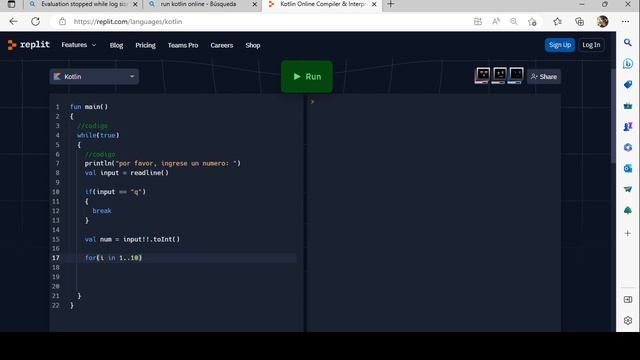Open the zoom control in address bar

pos(514,22)
